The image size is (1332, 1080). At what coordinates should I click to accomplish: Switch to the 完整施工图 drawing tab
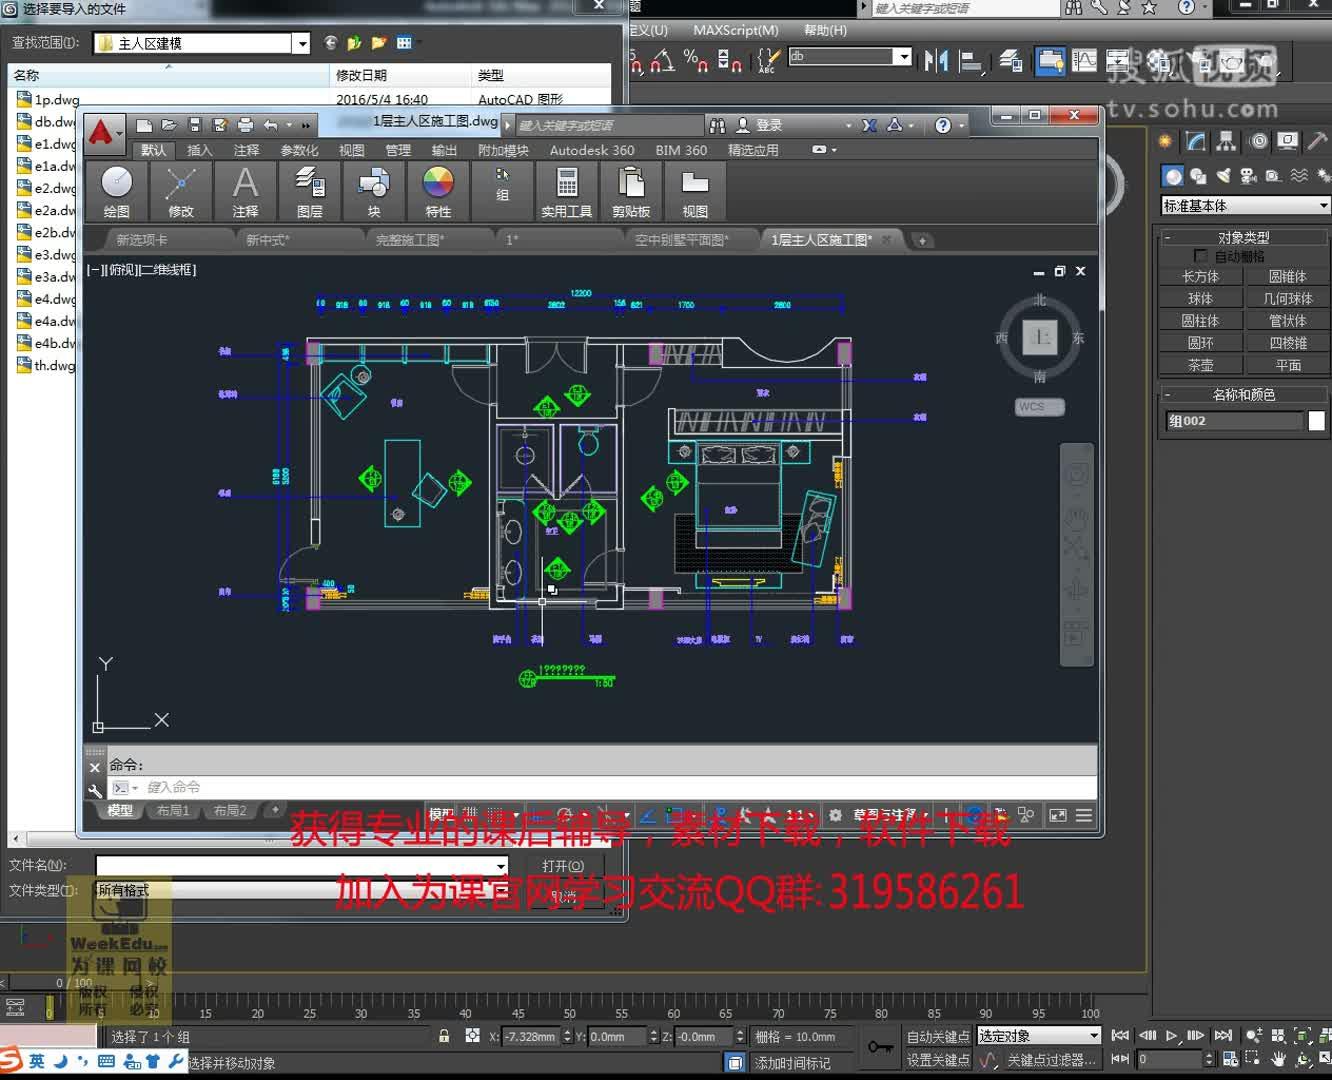point(409,240)
